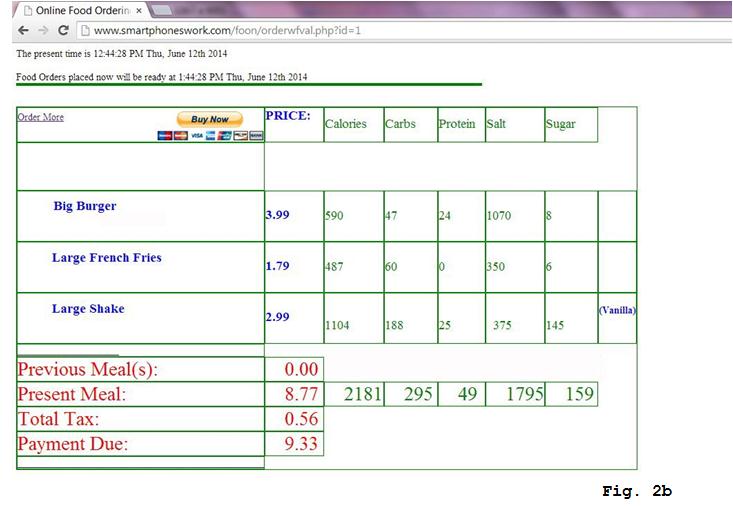The height and width of the screenshot is (508, 733).
Task: Click the browser Forward arrow
Action: coord(43,30)
